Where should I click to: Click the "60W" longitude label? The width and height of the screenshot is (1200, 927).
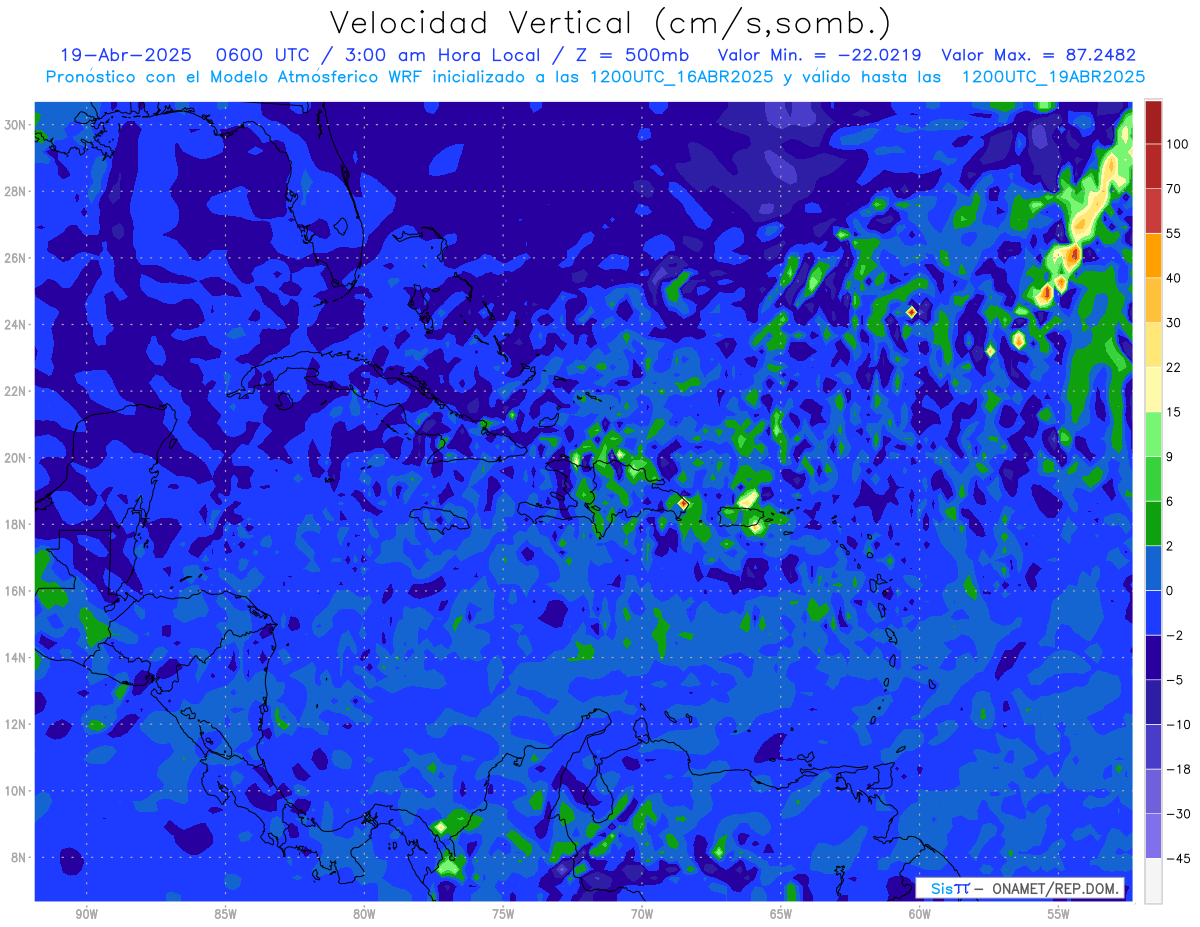click(x=920, y=914)
